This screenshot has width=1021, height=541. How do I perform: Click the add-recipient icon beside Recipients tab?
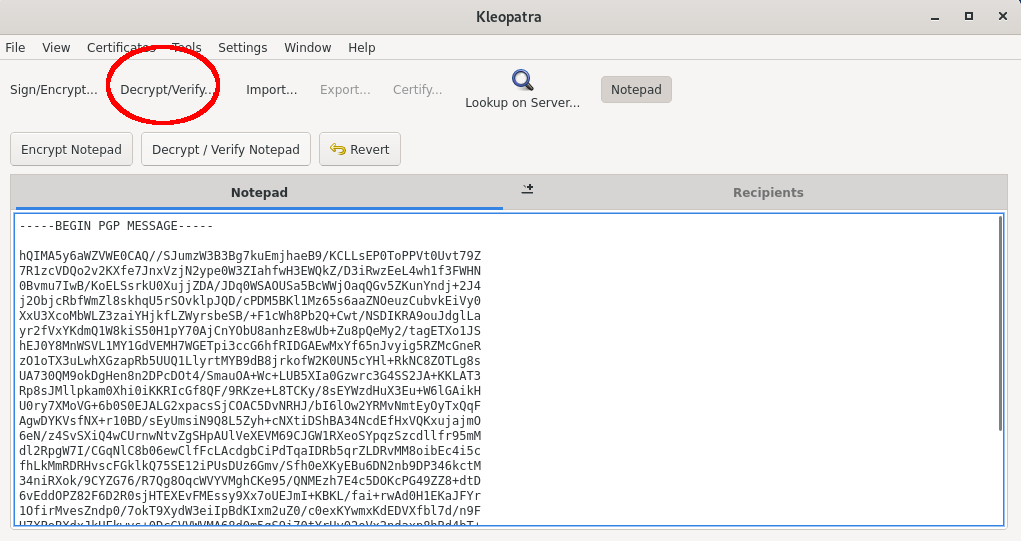point(527,189)
